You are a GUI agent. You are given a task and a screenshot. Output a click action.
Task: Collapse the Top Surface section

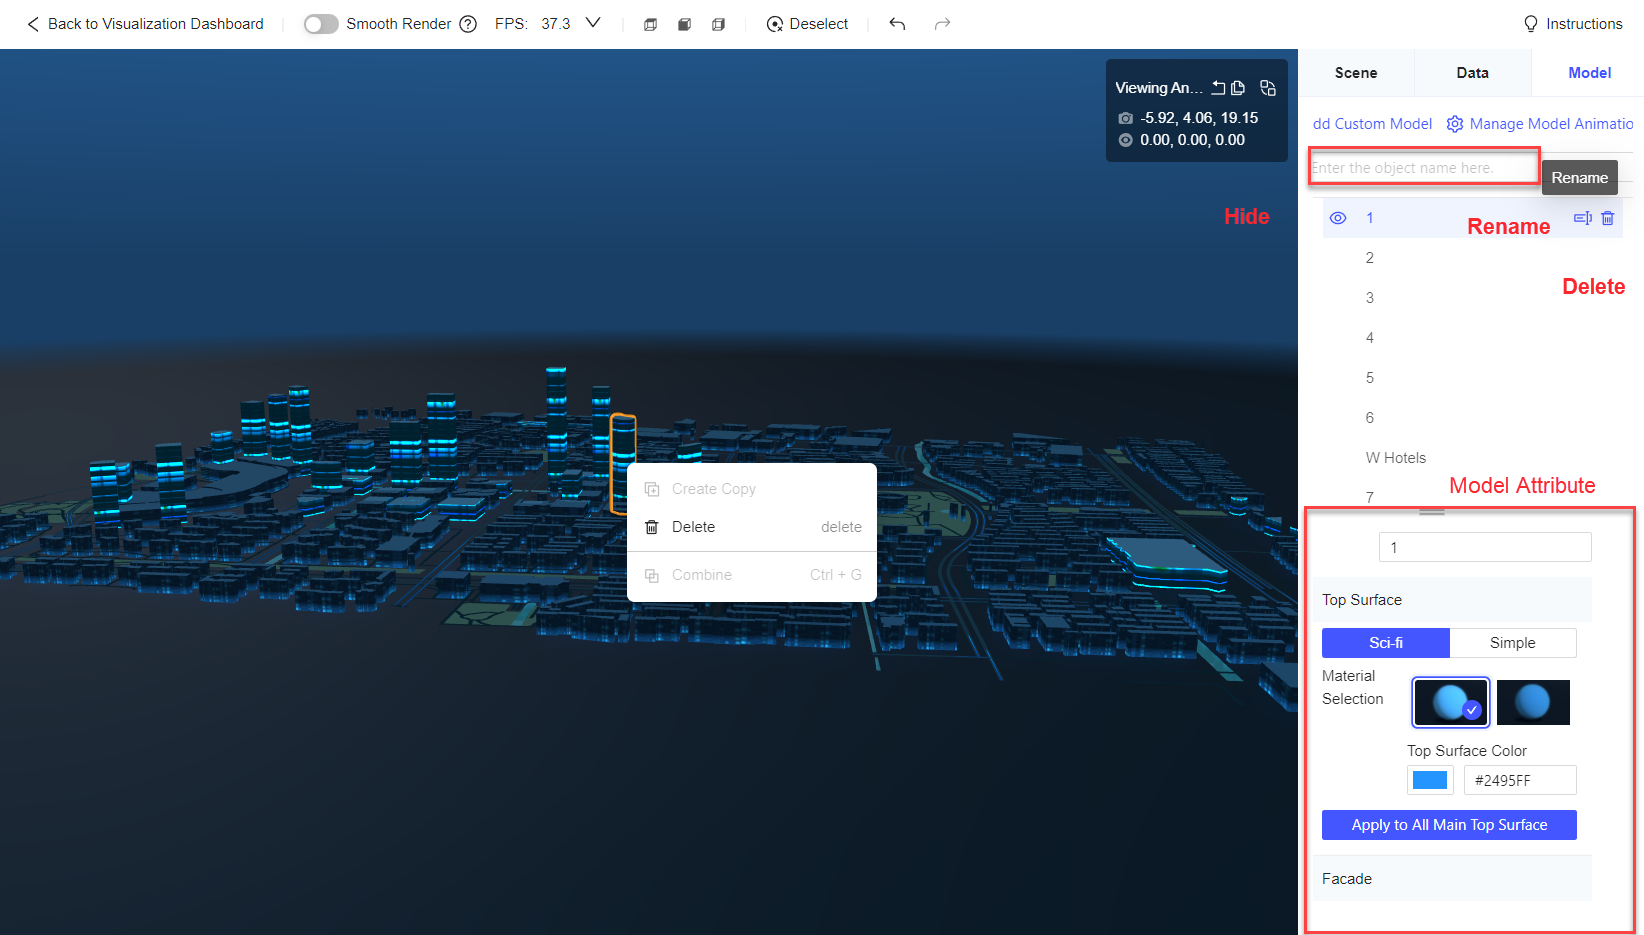[x=1450, y=599]
